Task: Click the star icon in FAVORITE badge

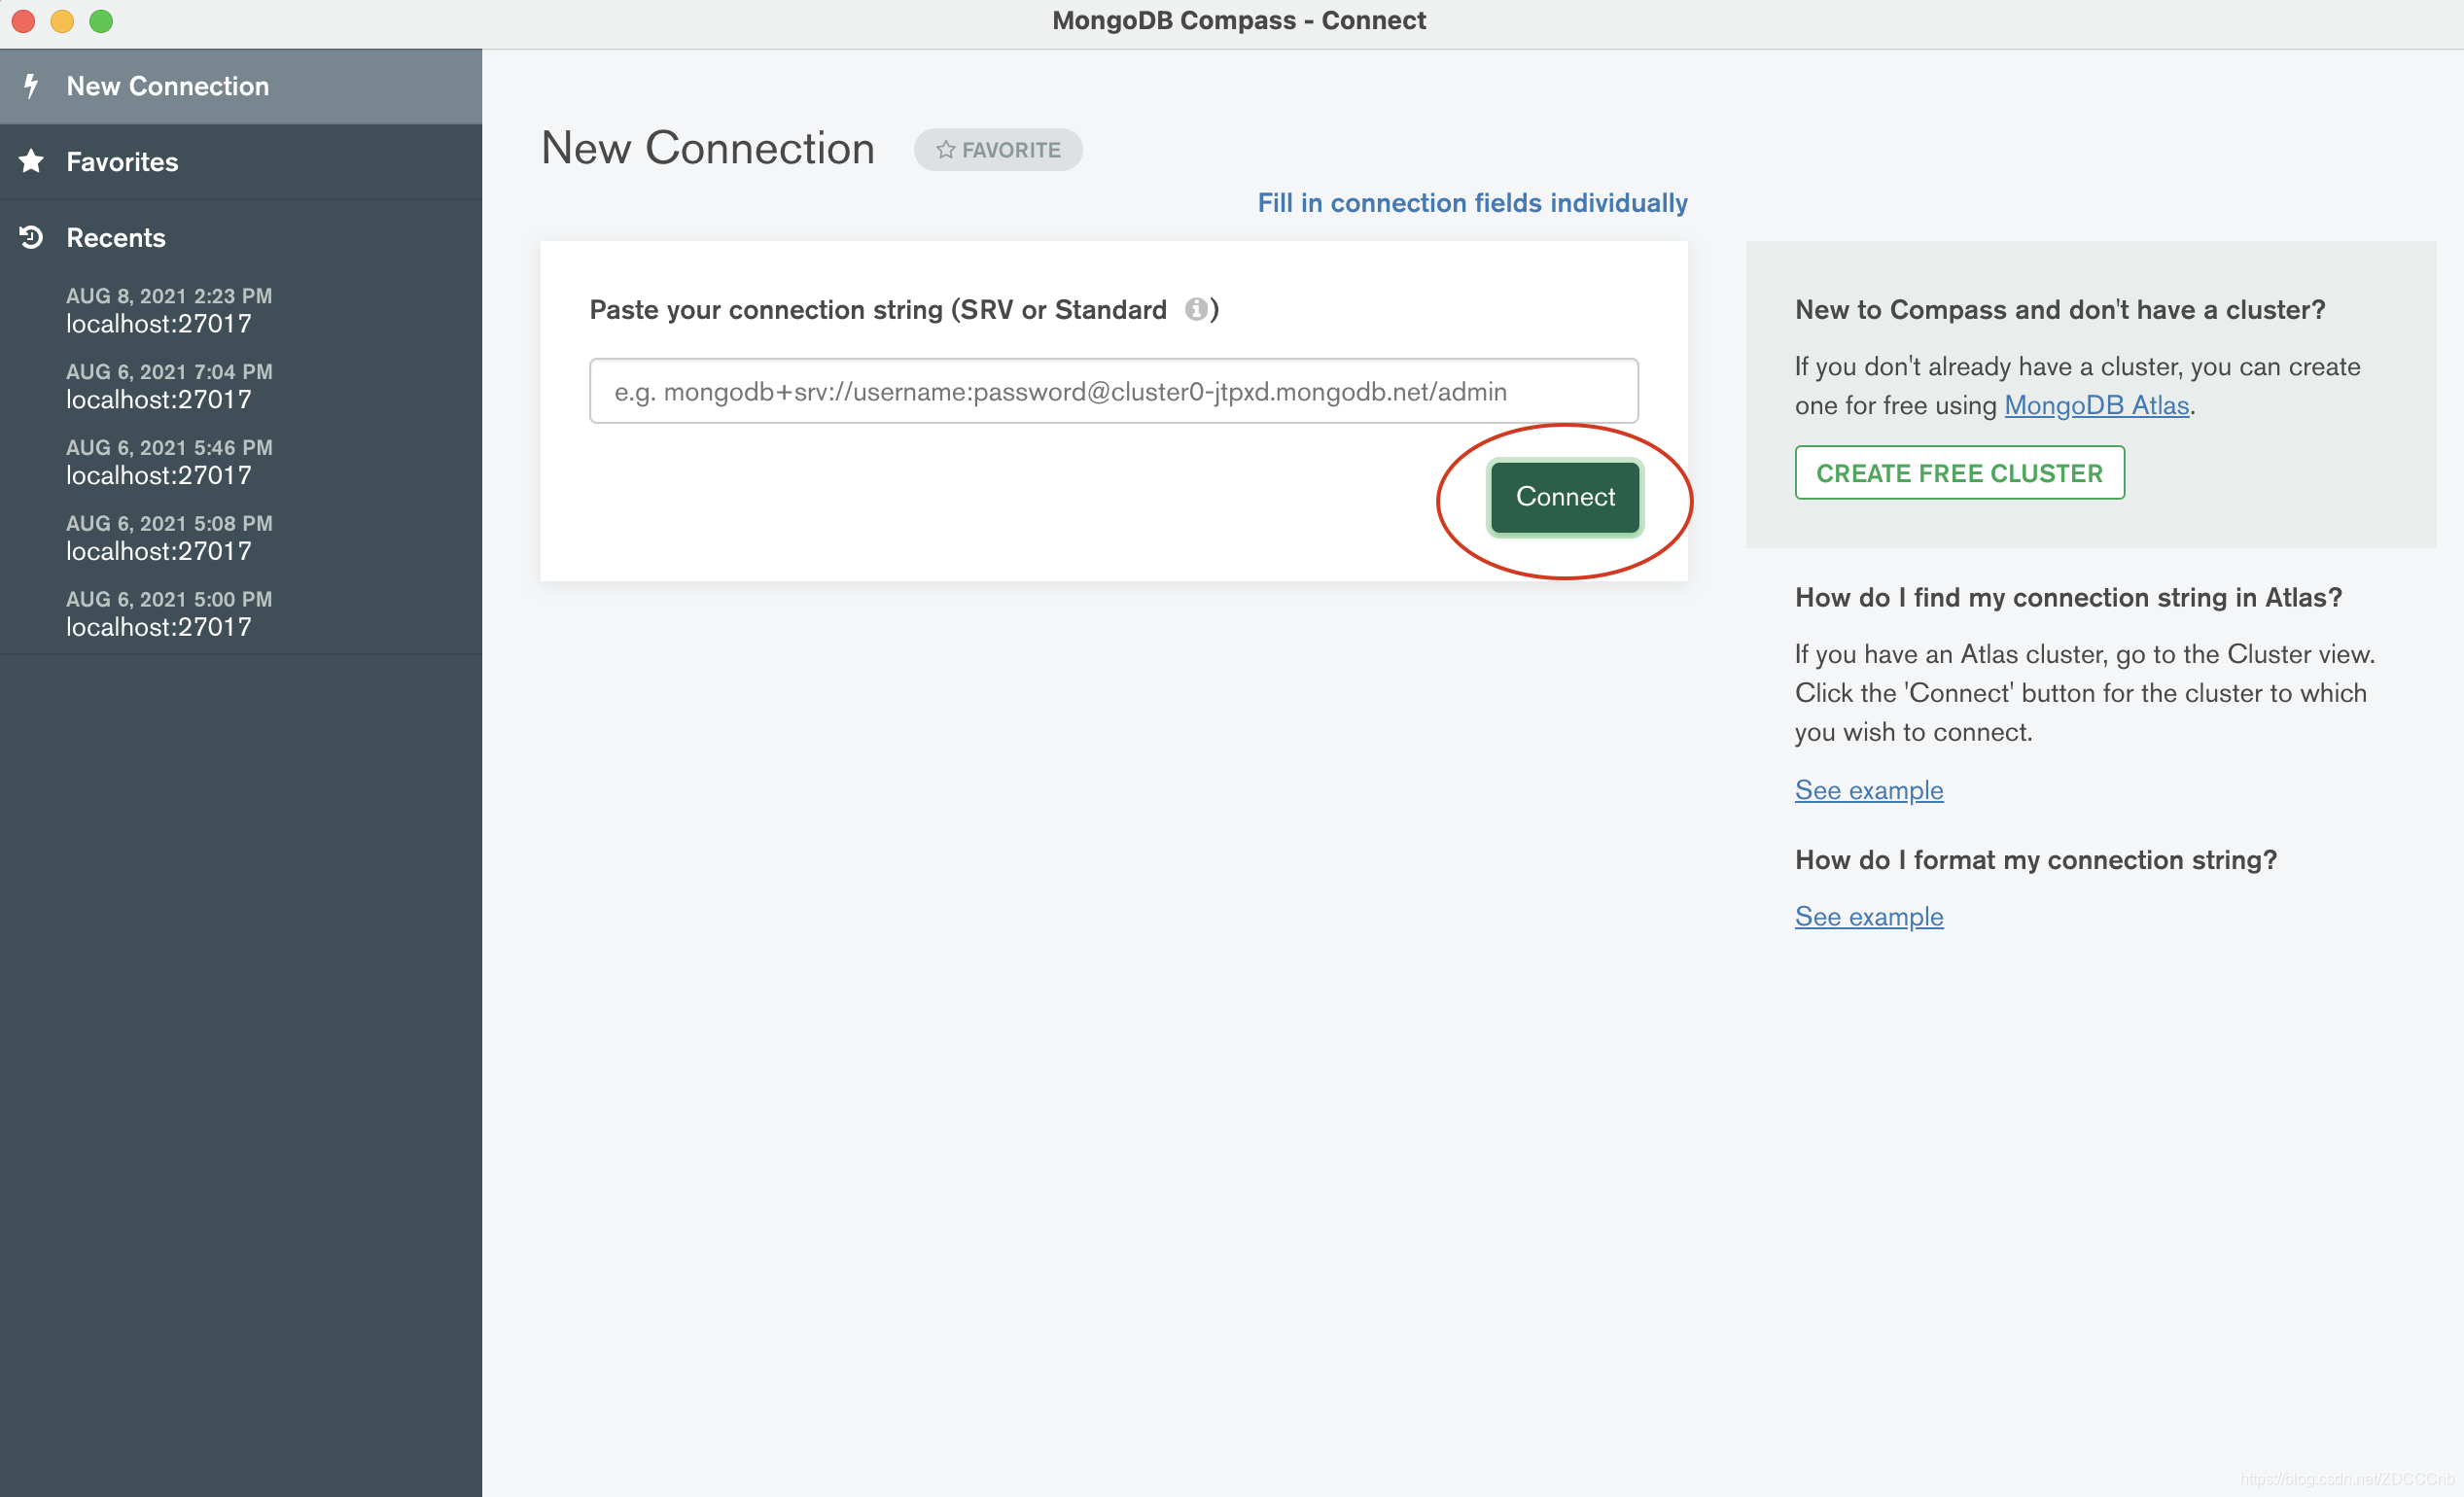Action: pos(945,150)
